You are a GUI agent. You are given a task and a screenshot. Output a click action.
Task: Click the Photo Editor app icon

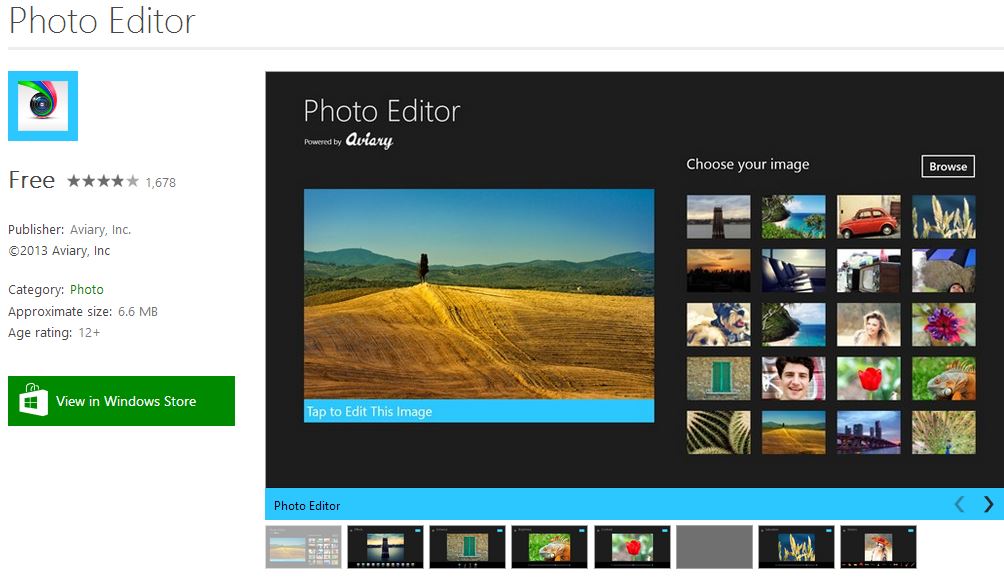pos(43,106)
